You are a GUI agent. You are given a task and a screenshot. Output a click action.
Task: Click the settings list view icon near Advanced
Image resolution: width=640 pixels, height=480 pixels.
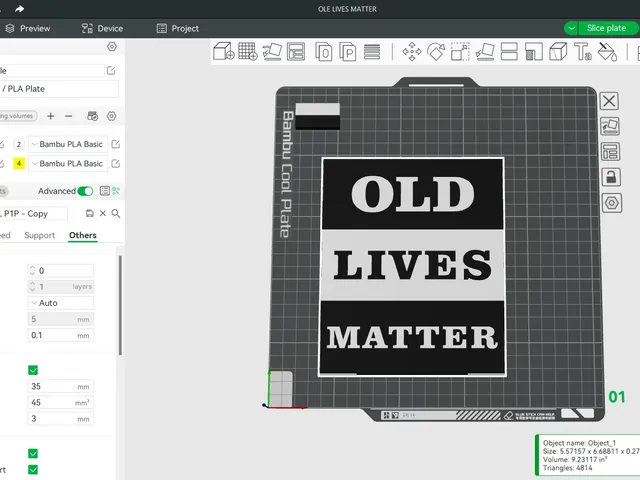click(x=105, y=191)
